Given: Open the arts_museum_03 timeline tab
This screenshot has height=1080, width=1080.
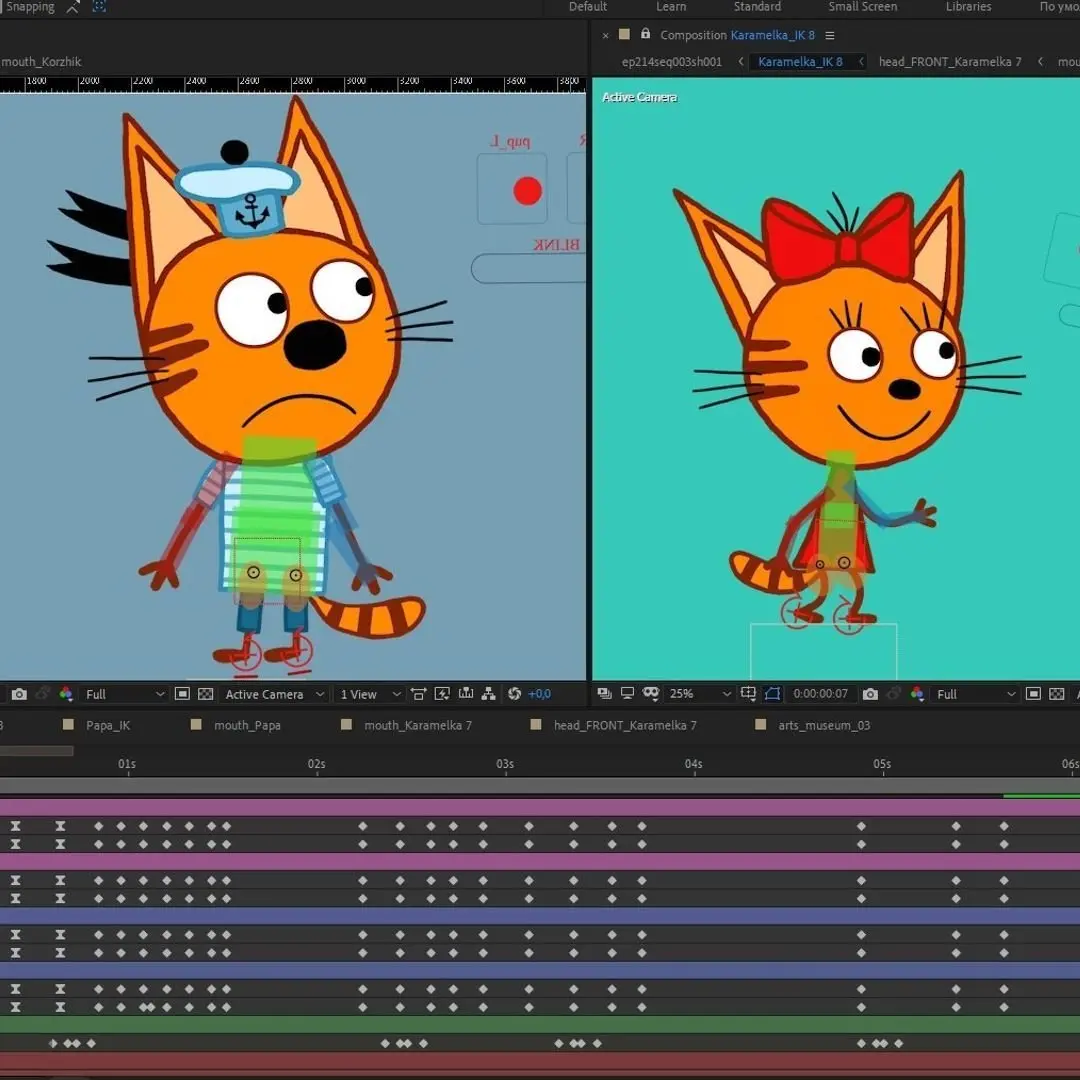Looking at the screenshot, I should (823, 725).
